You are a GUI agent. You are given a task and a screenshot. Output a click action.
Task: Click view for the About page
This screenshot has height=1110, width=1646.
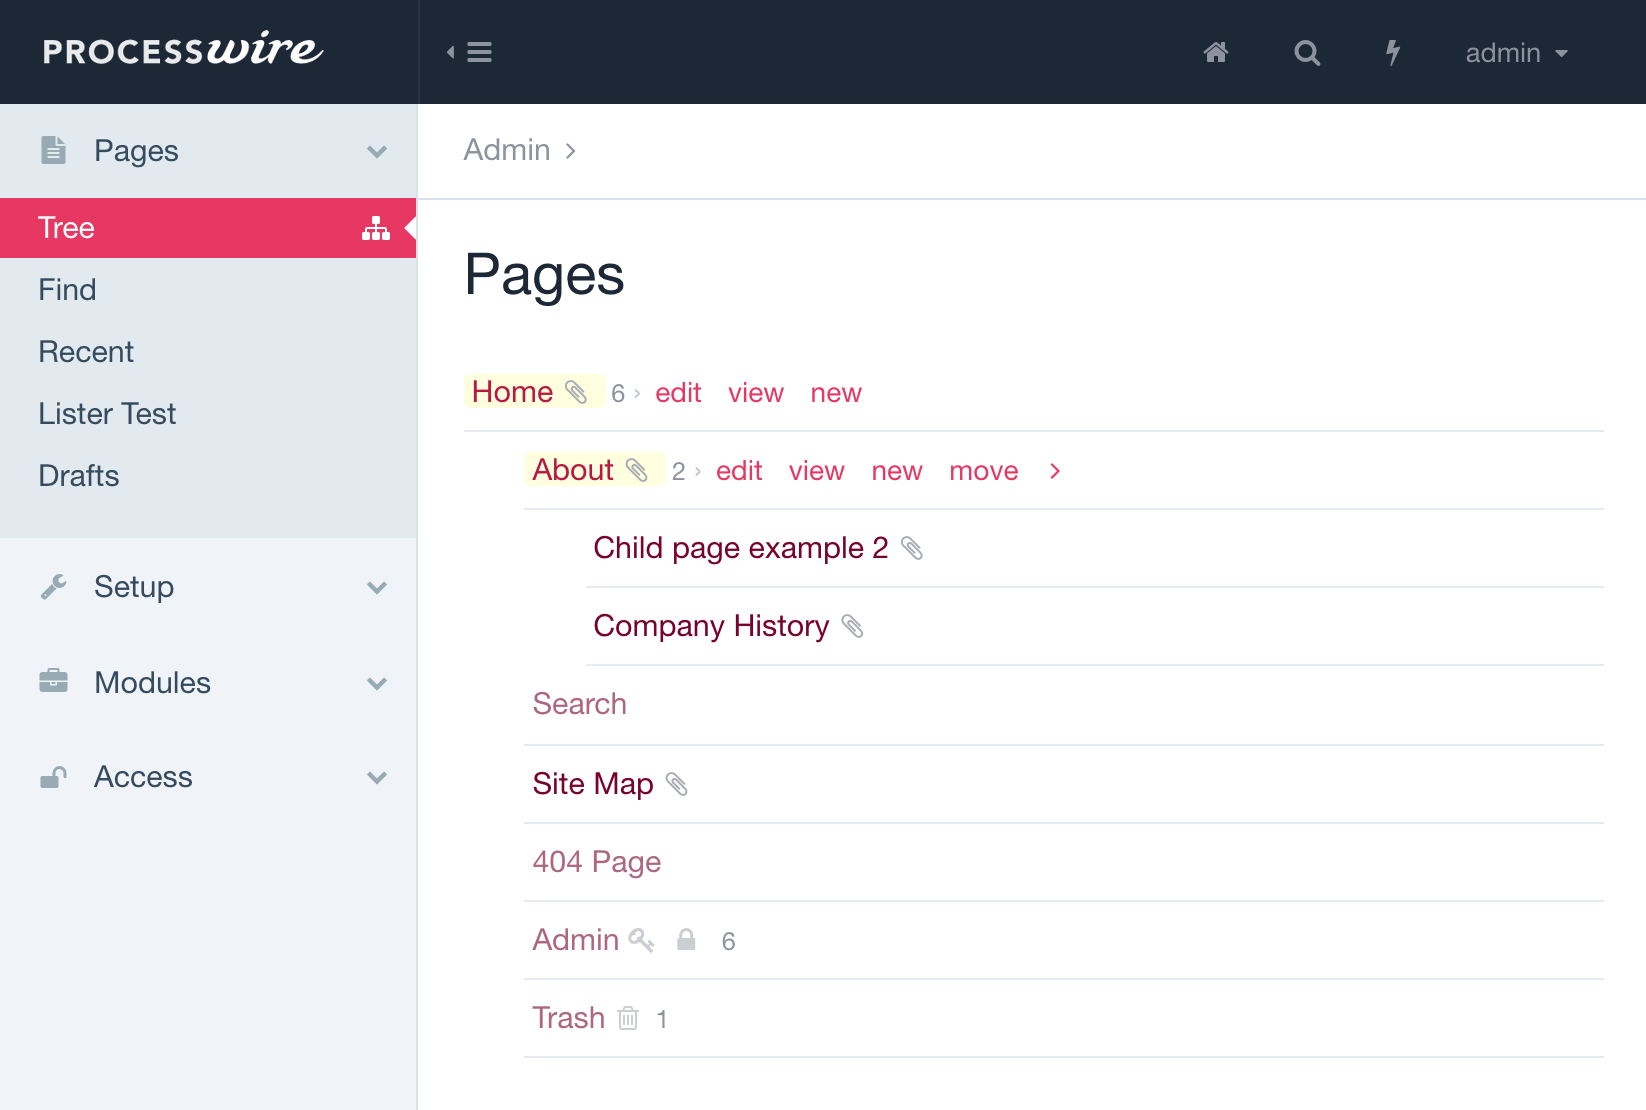817,471
